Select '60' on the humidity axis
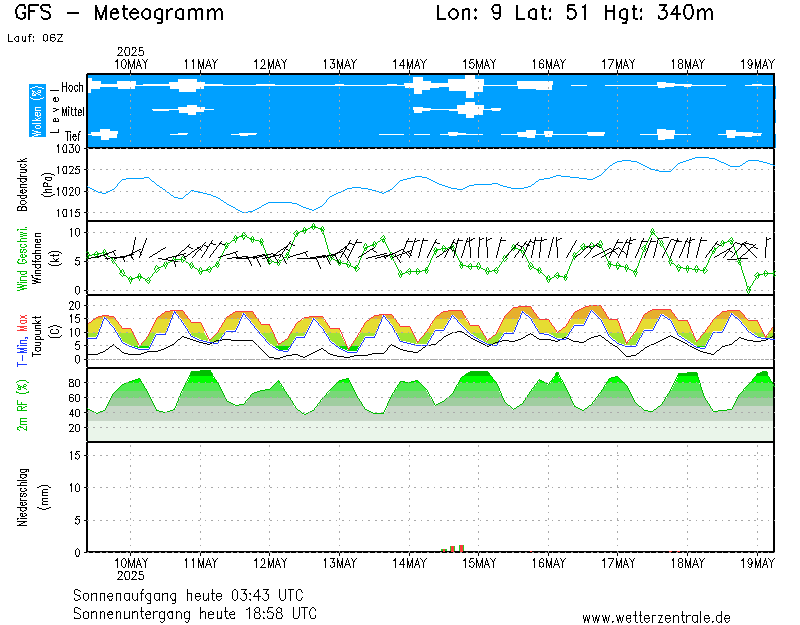This screenshot has height=625, width=800. (74, 398)
